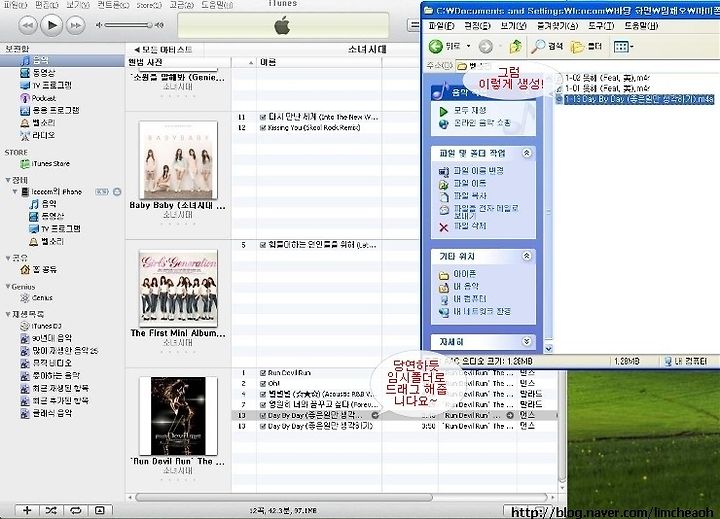
Task: Collapse the 장비 section in the sidebar
Action: click(8, 180)
